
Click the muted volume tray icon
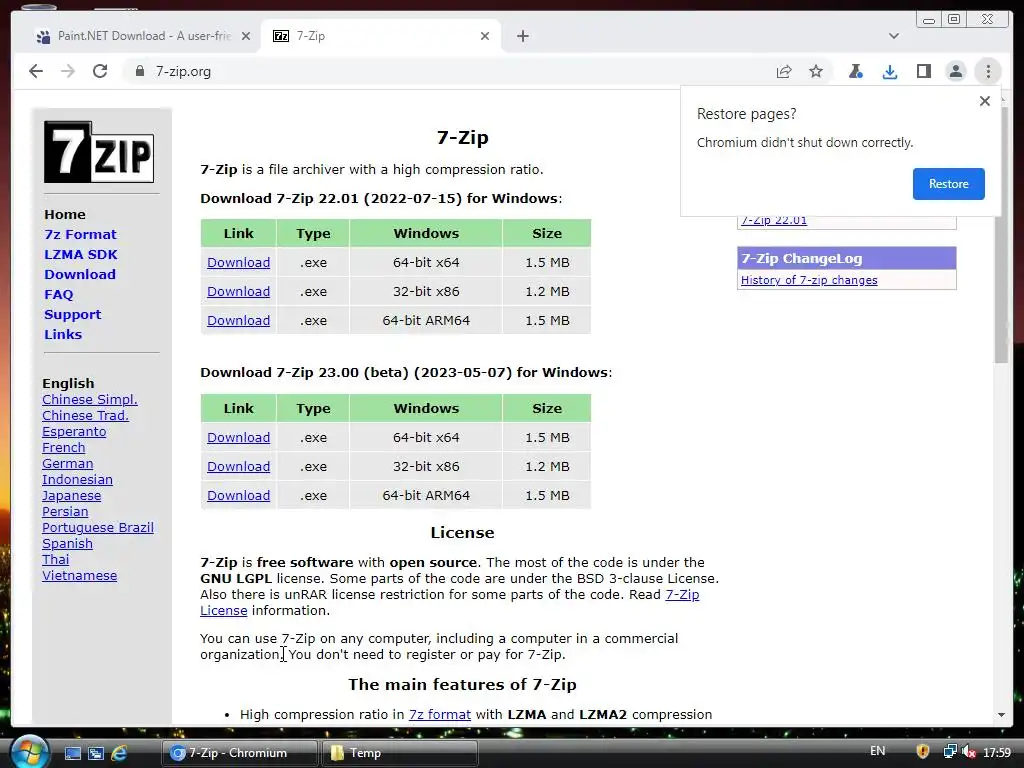click(968, 752)
